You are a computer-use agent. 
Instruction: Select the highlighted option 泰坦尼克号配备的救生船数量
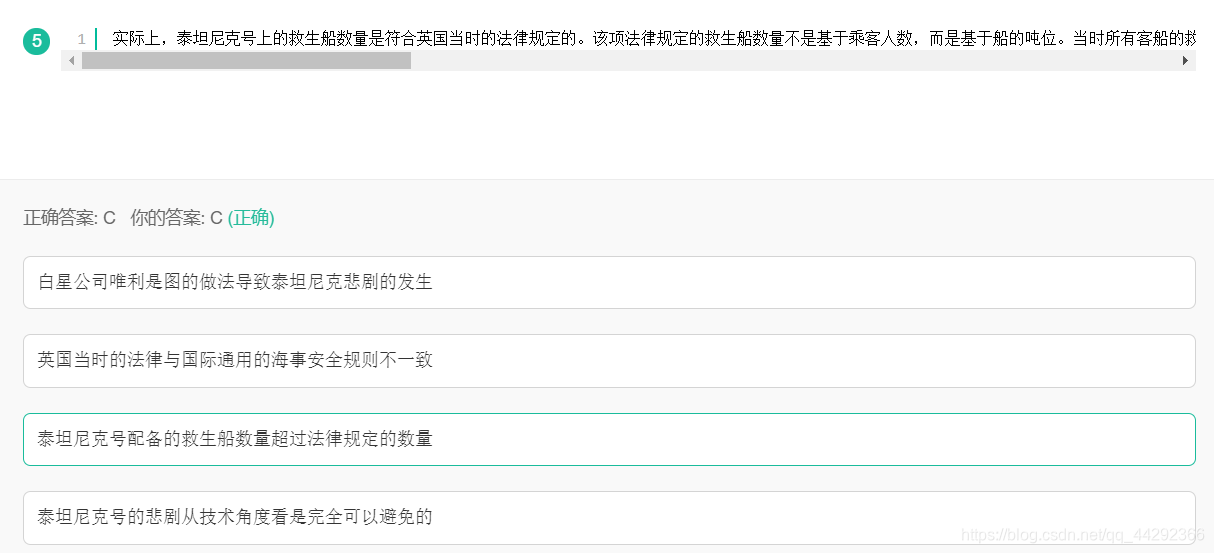click(609, 439)
